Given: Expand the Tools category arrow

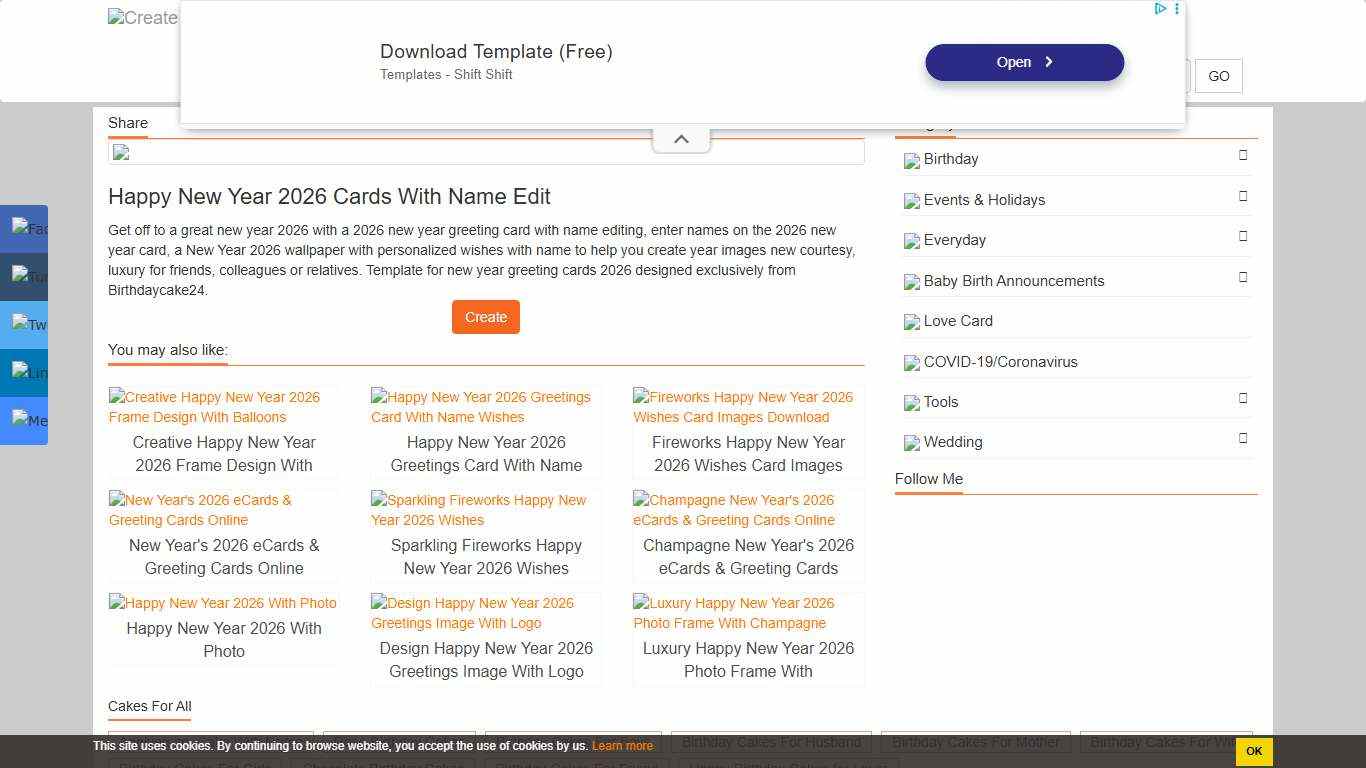Looking at the screenshot, I should 1243,398.
